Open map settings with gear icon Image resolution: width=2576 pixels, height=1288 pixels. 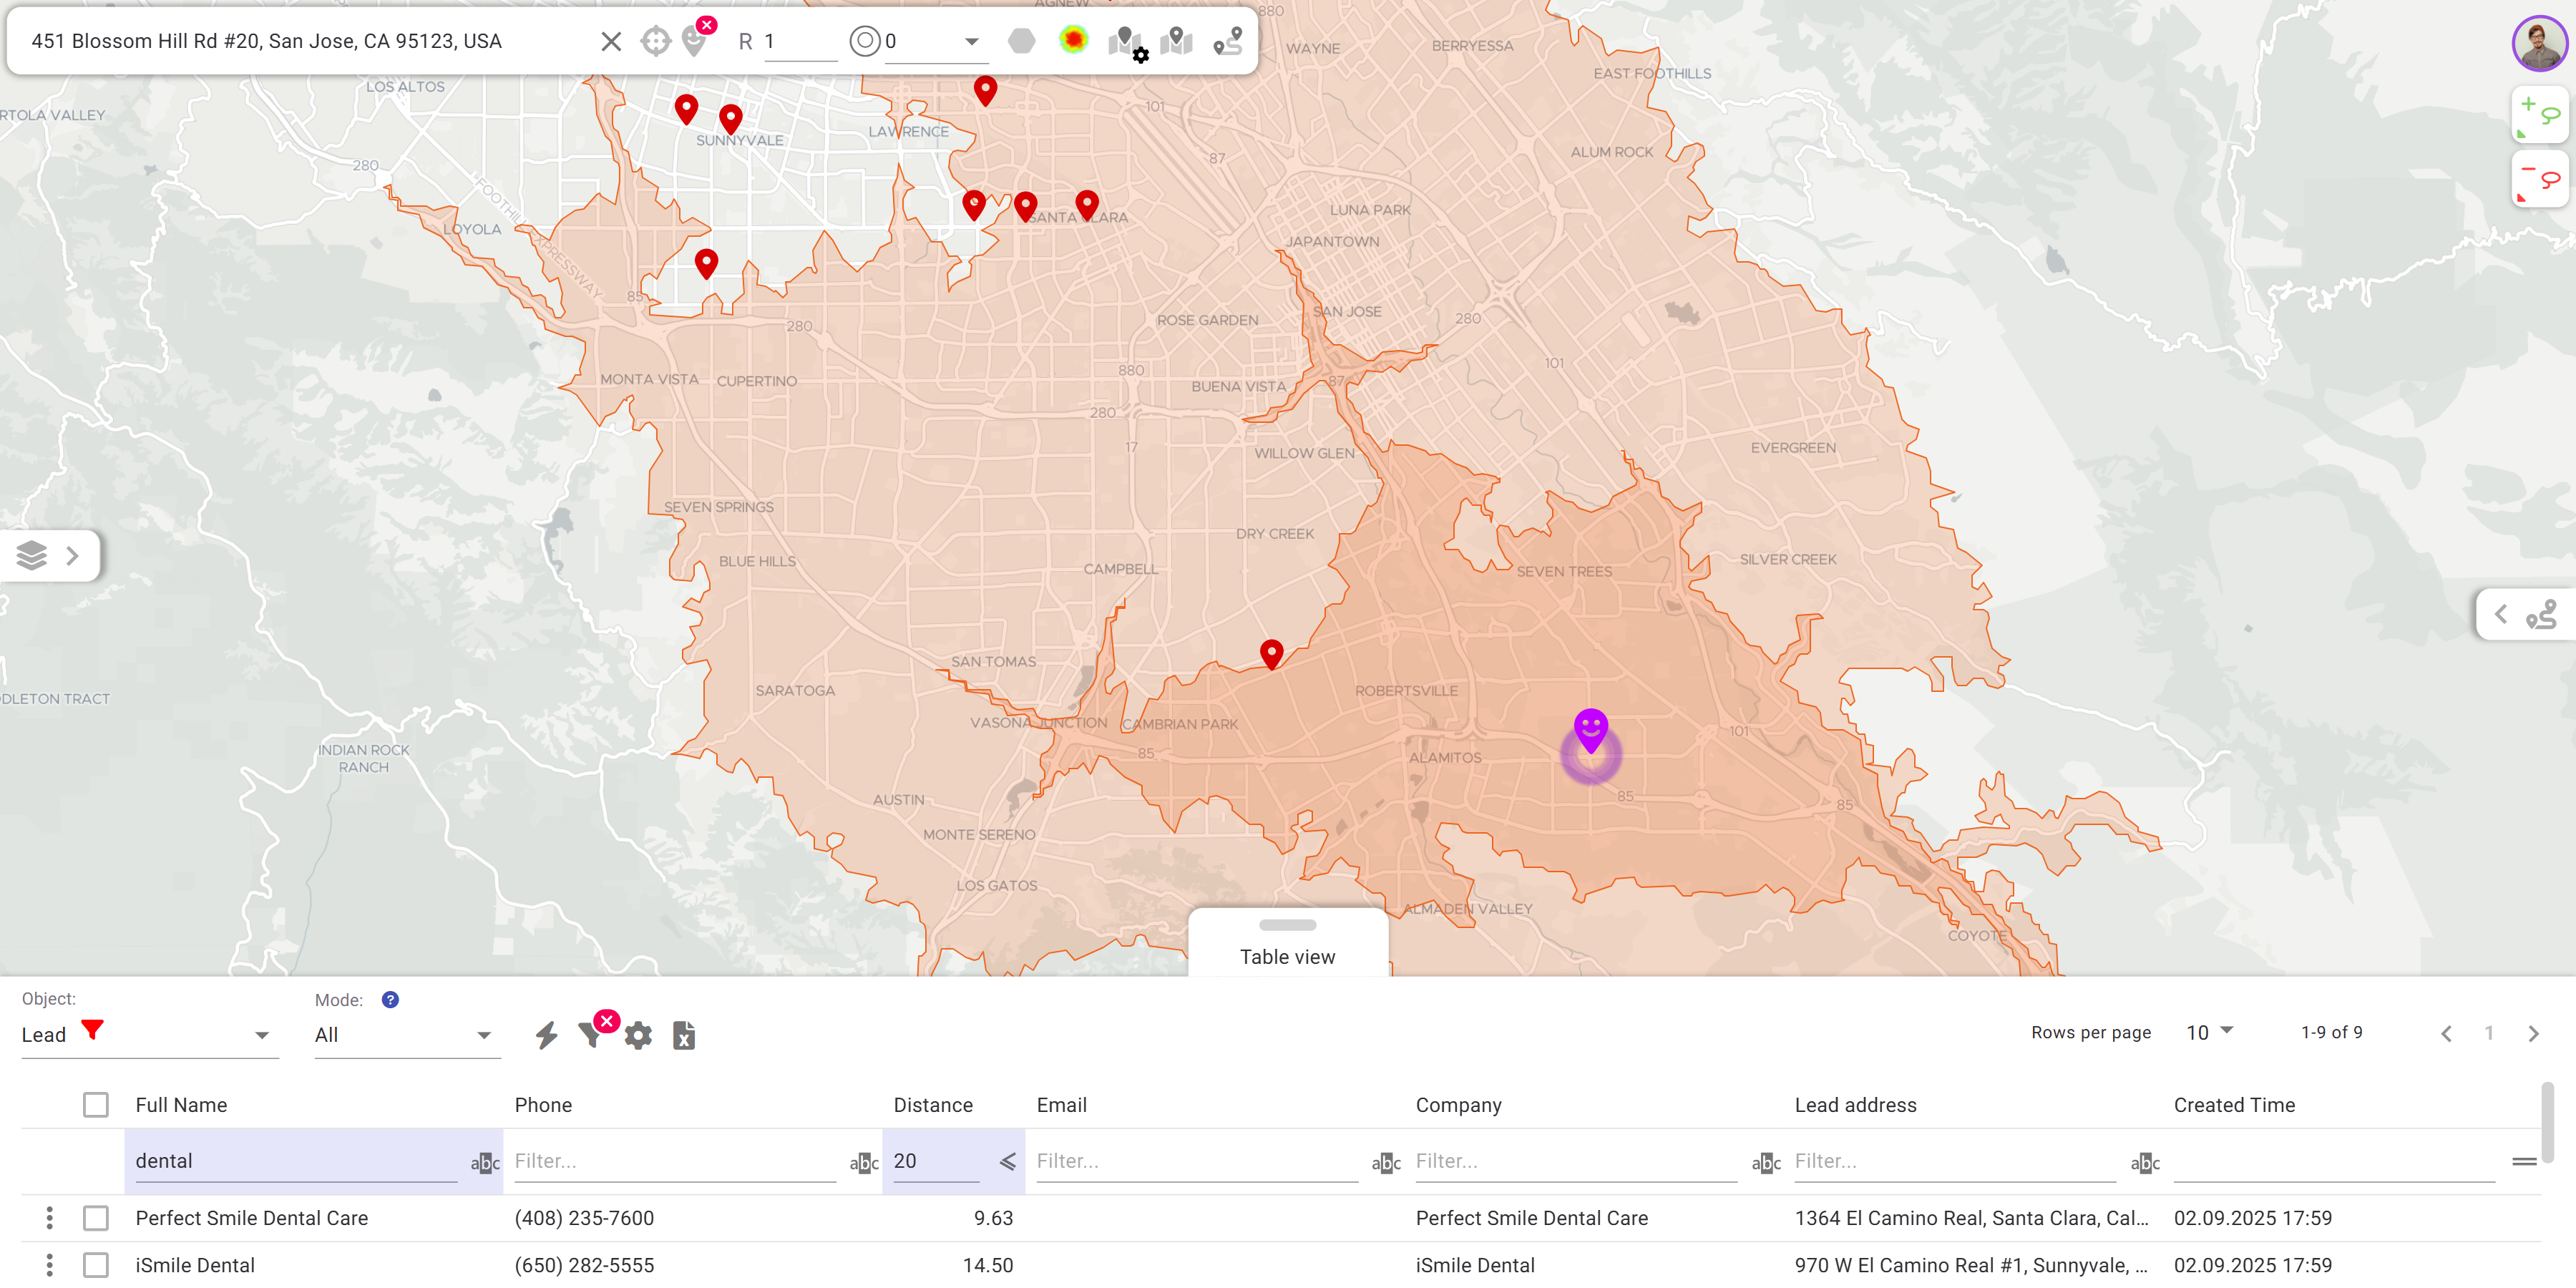pos(1127,43)
